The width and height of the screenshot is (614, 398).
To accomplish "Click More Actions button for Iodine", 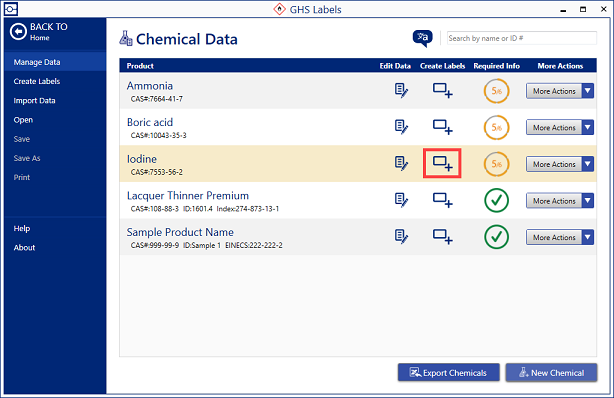I will pos(554,164).
